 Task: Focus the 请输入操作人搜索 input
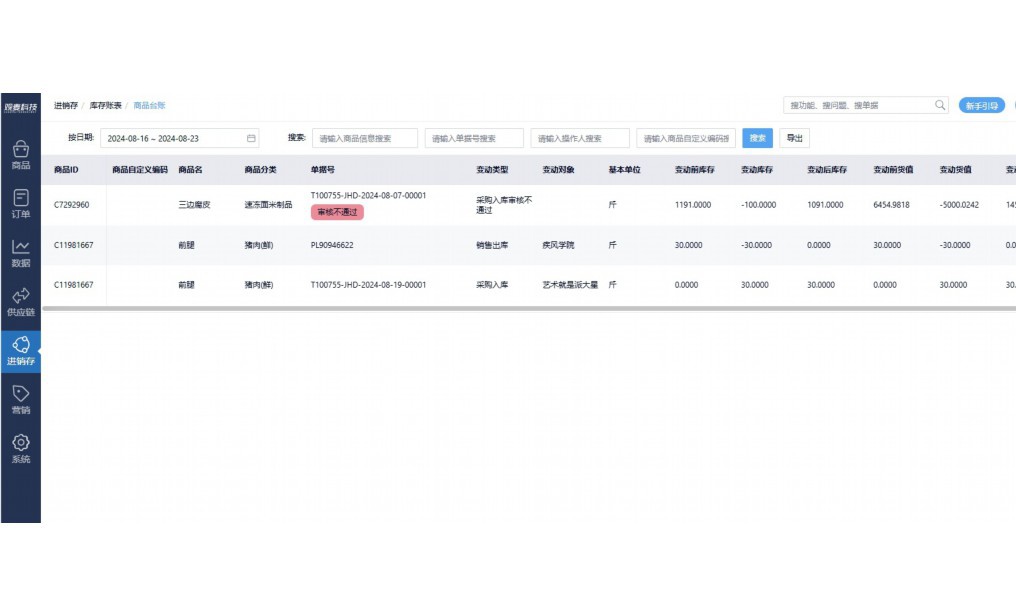tap(580, 138)
